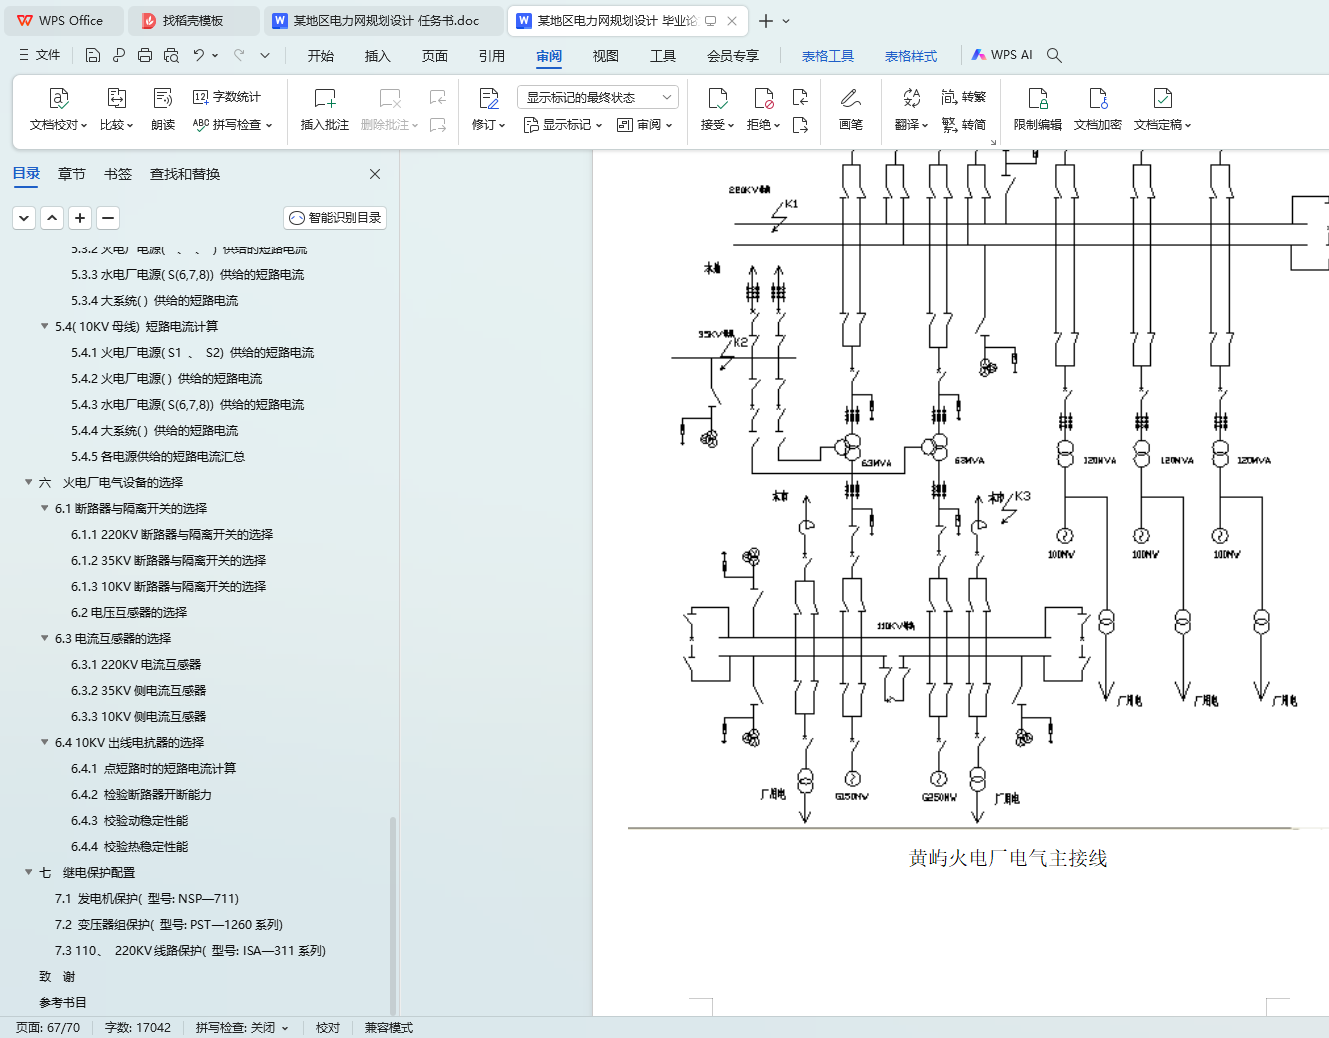Click the 文档校对 proofreading icon

(59, 98)
